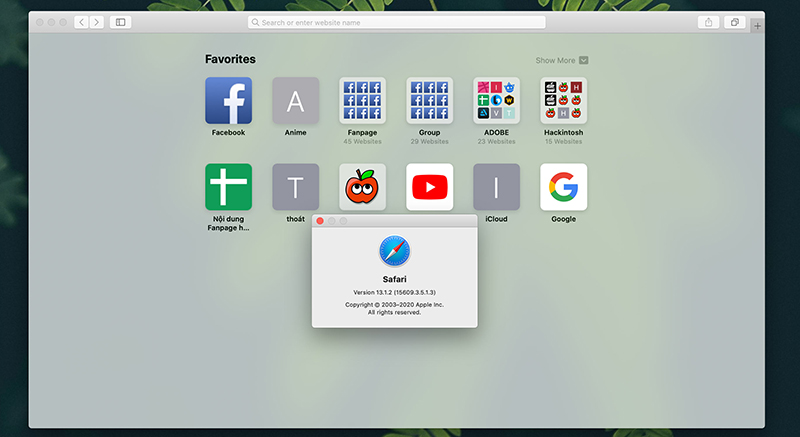The width and height of the screenshot is (800, 437).
Task: Open the thoát favorite tile
Action: pos(295,187)
